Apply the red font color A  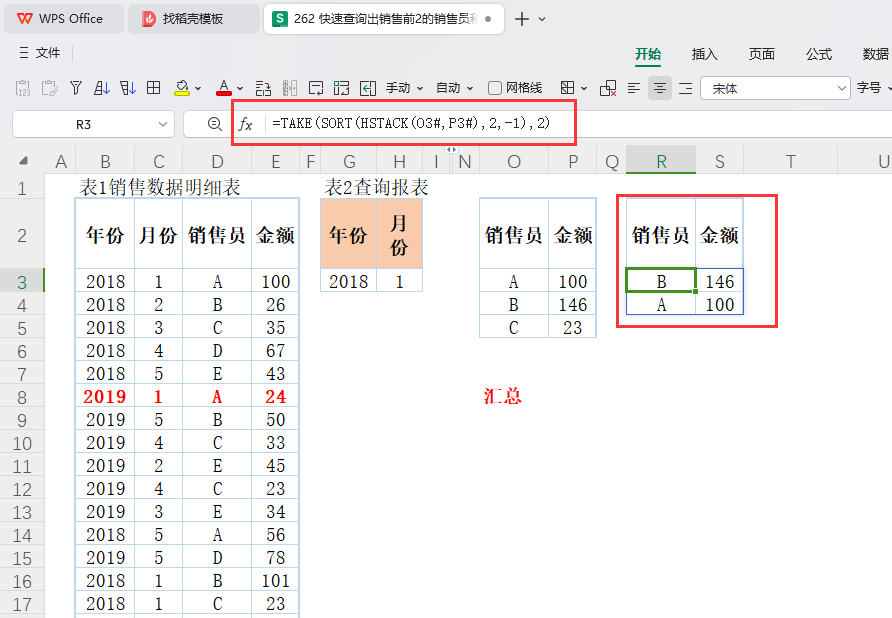point(224,88)
